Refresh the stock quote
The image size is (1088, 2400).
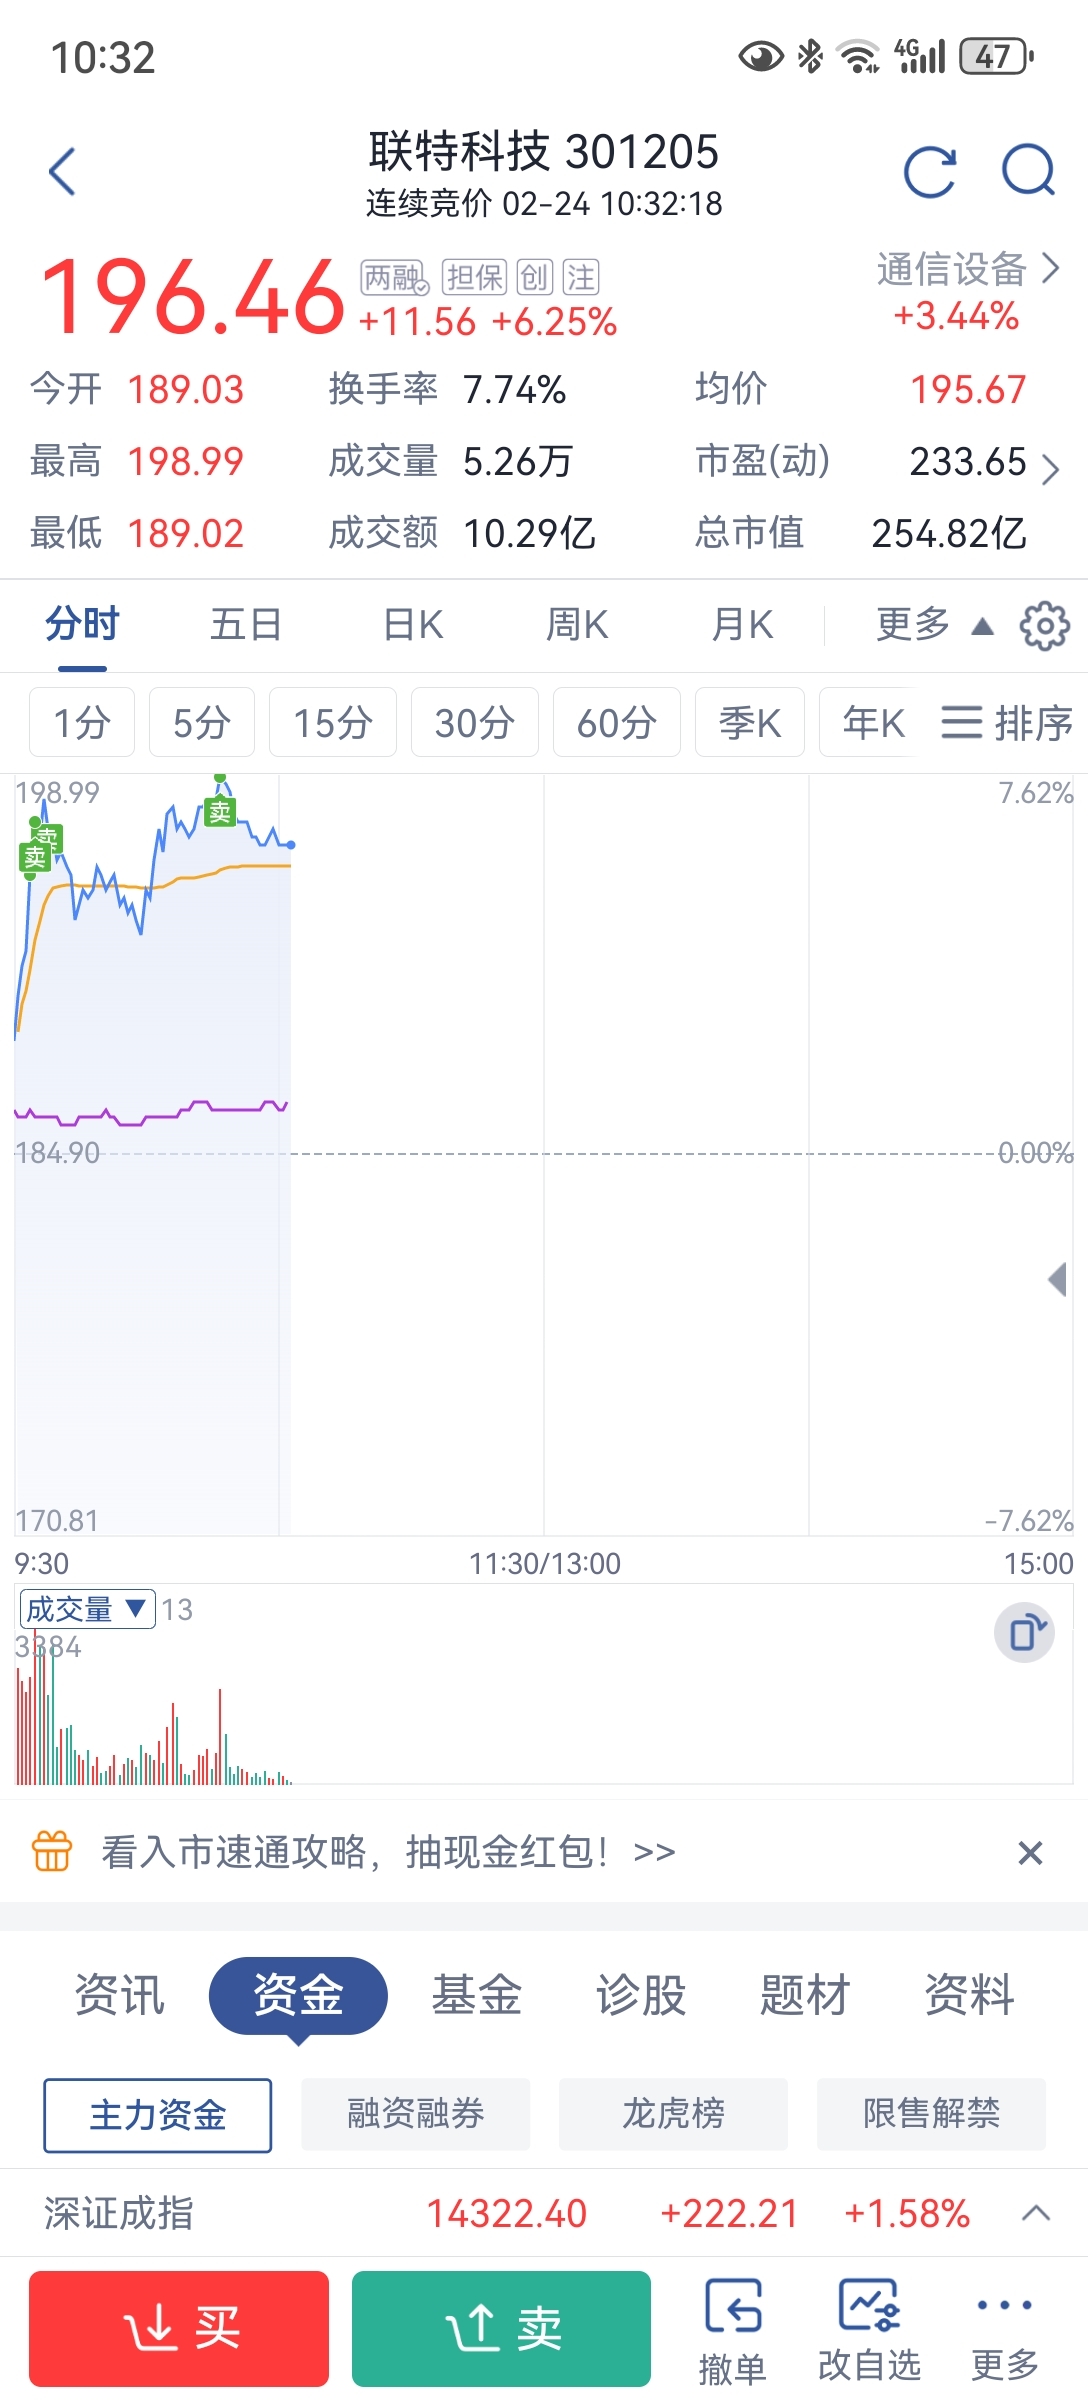pyautogui.click(x=929, y=172)
